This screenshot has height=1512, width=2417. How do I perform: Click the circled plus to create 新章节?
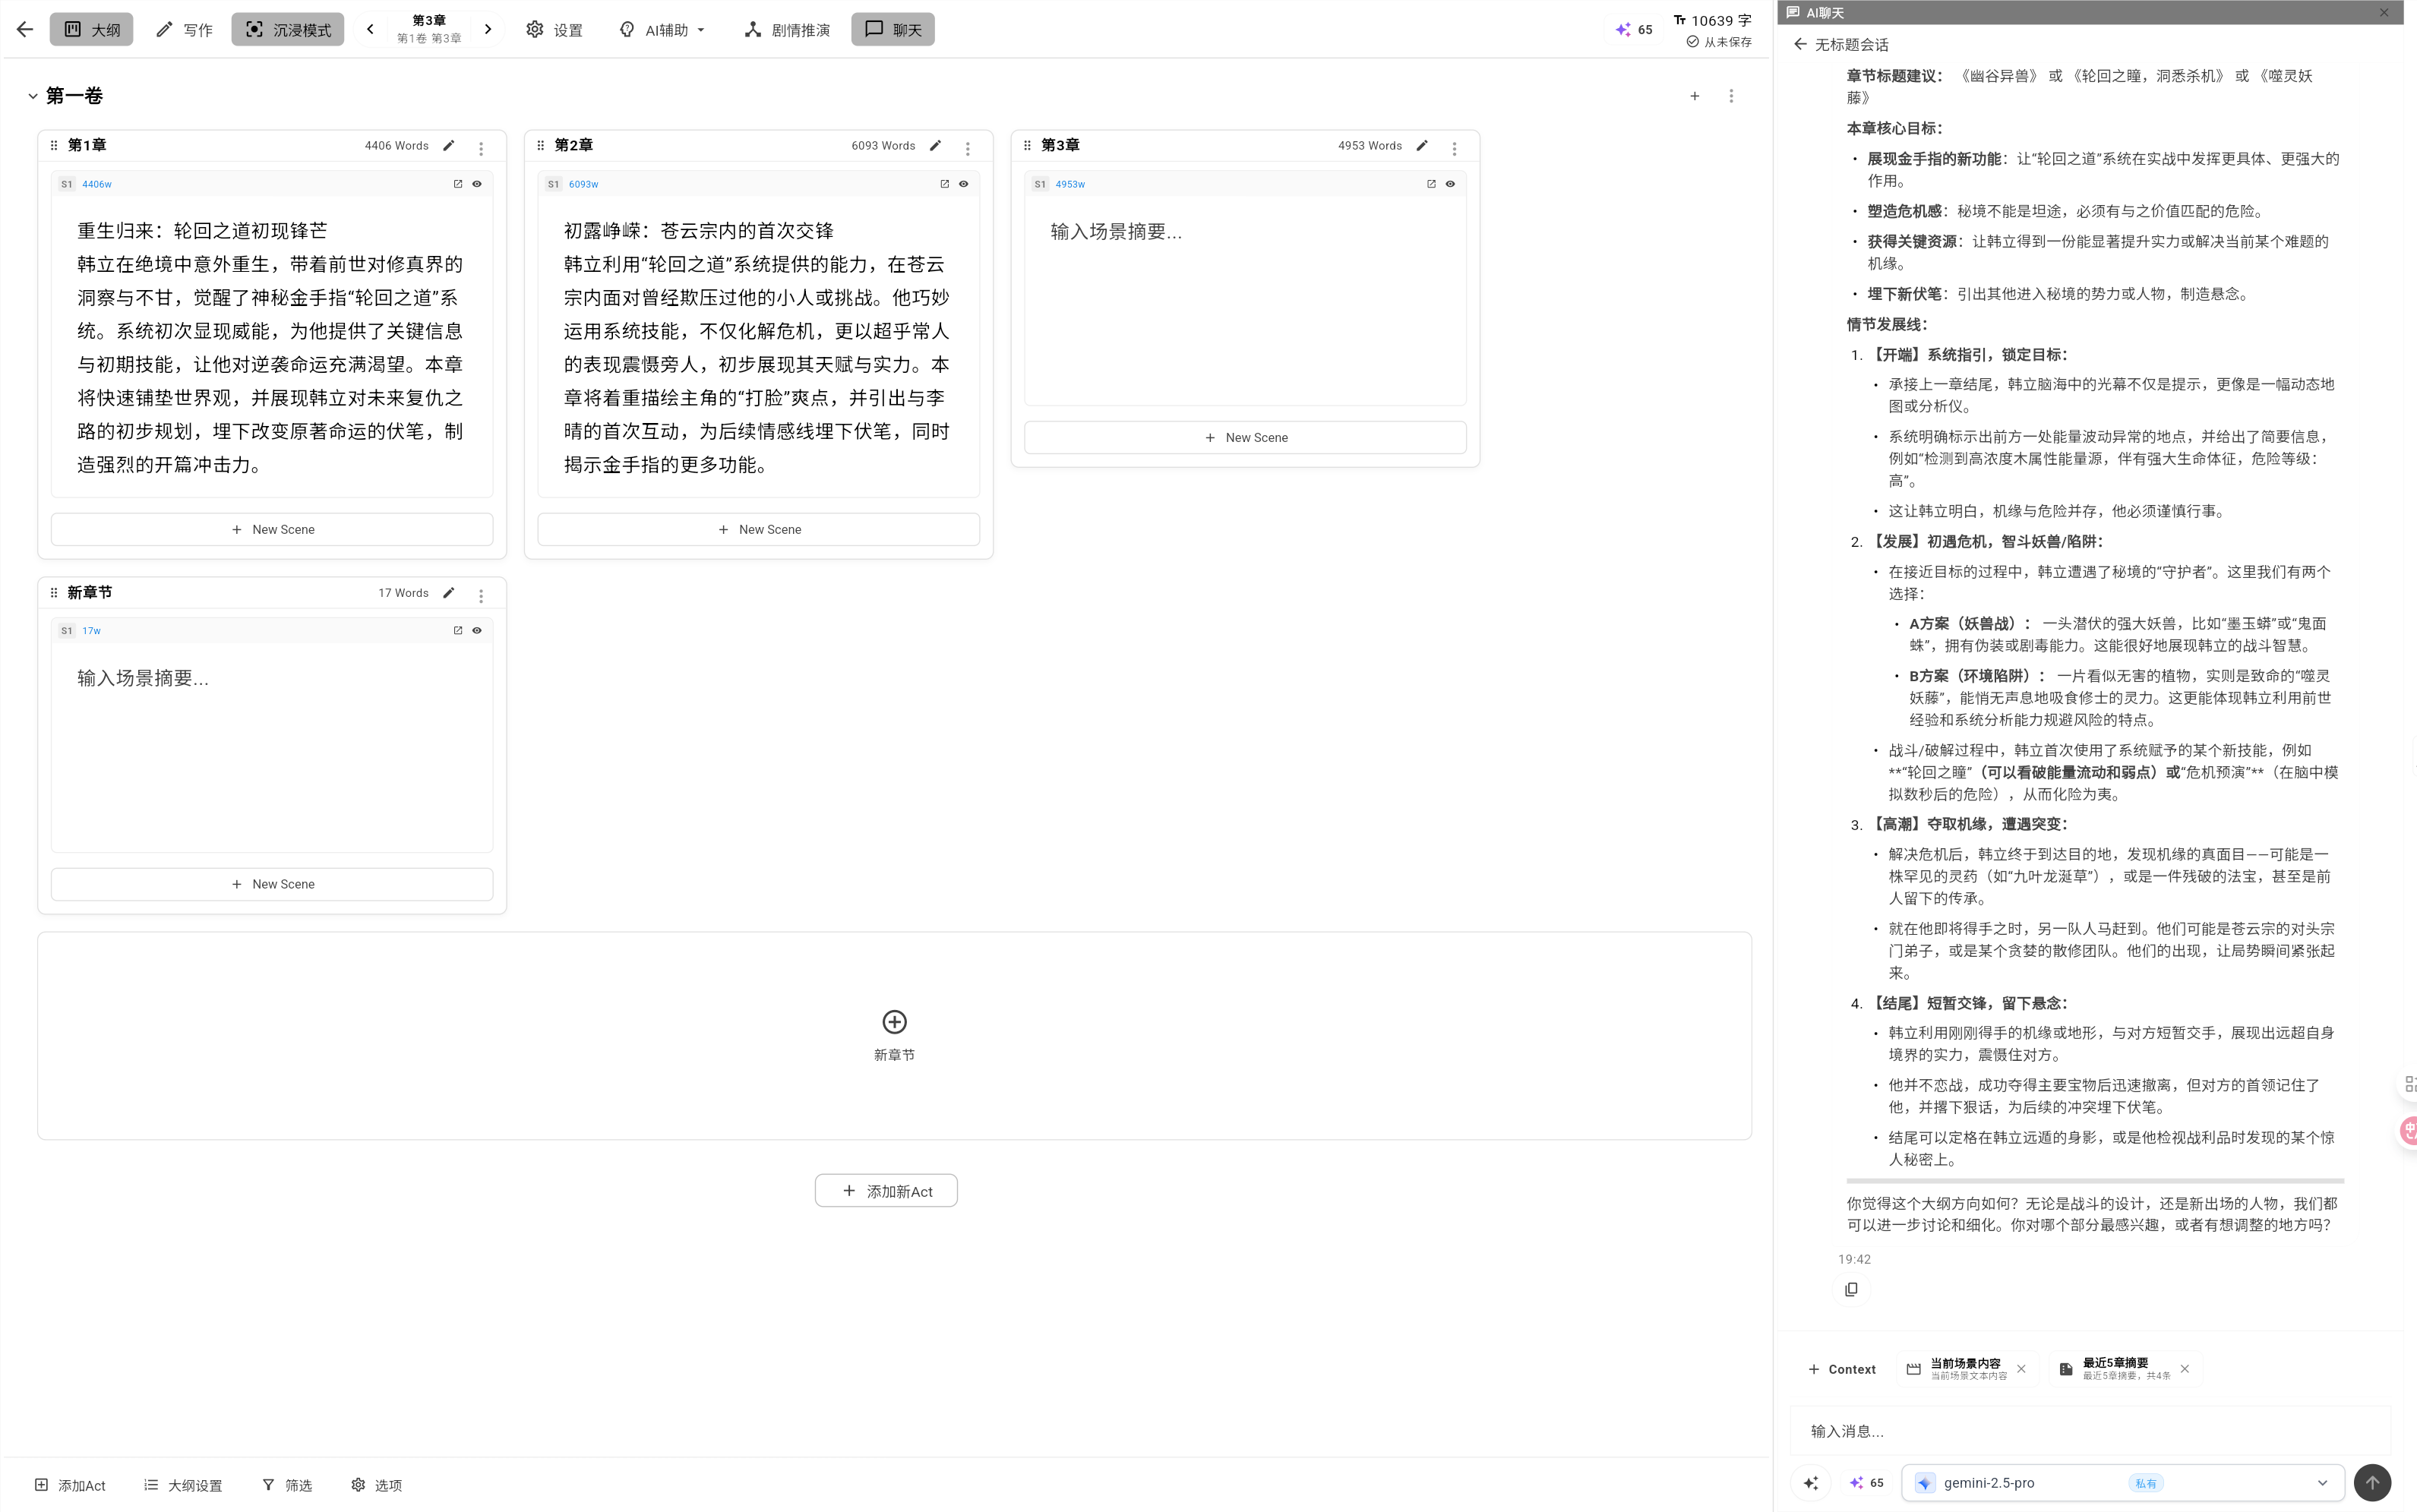click(x=894, y=1022)
